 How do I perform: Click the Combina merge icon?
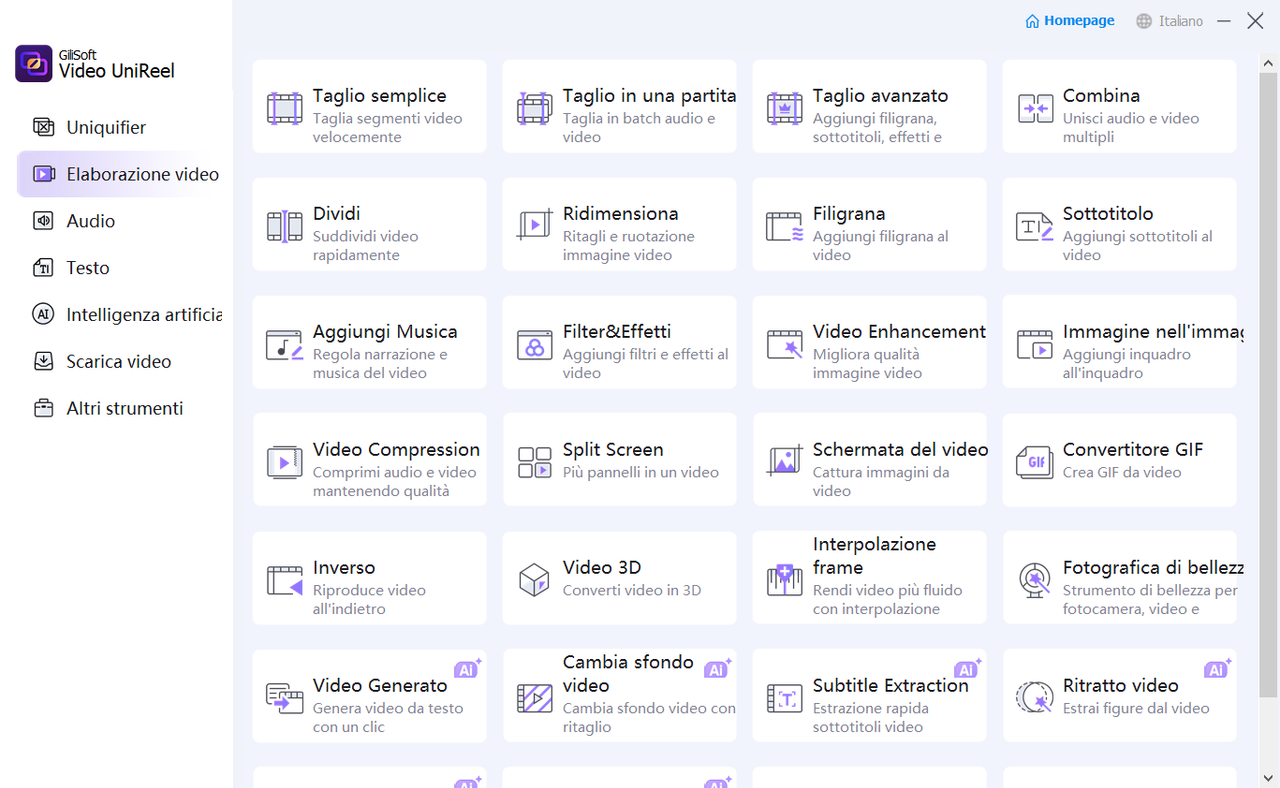point(1034,108)
